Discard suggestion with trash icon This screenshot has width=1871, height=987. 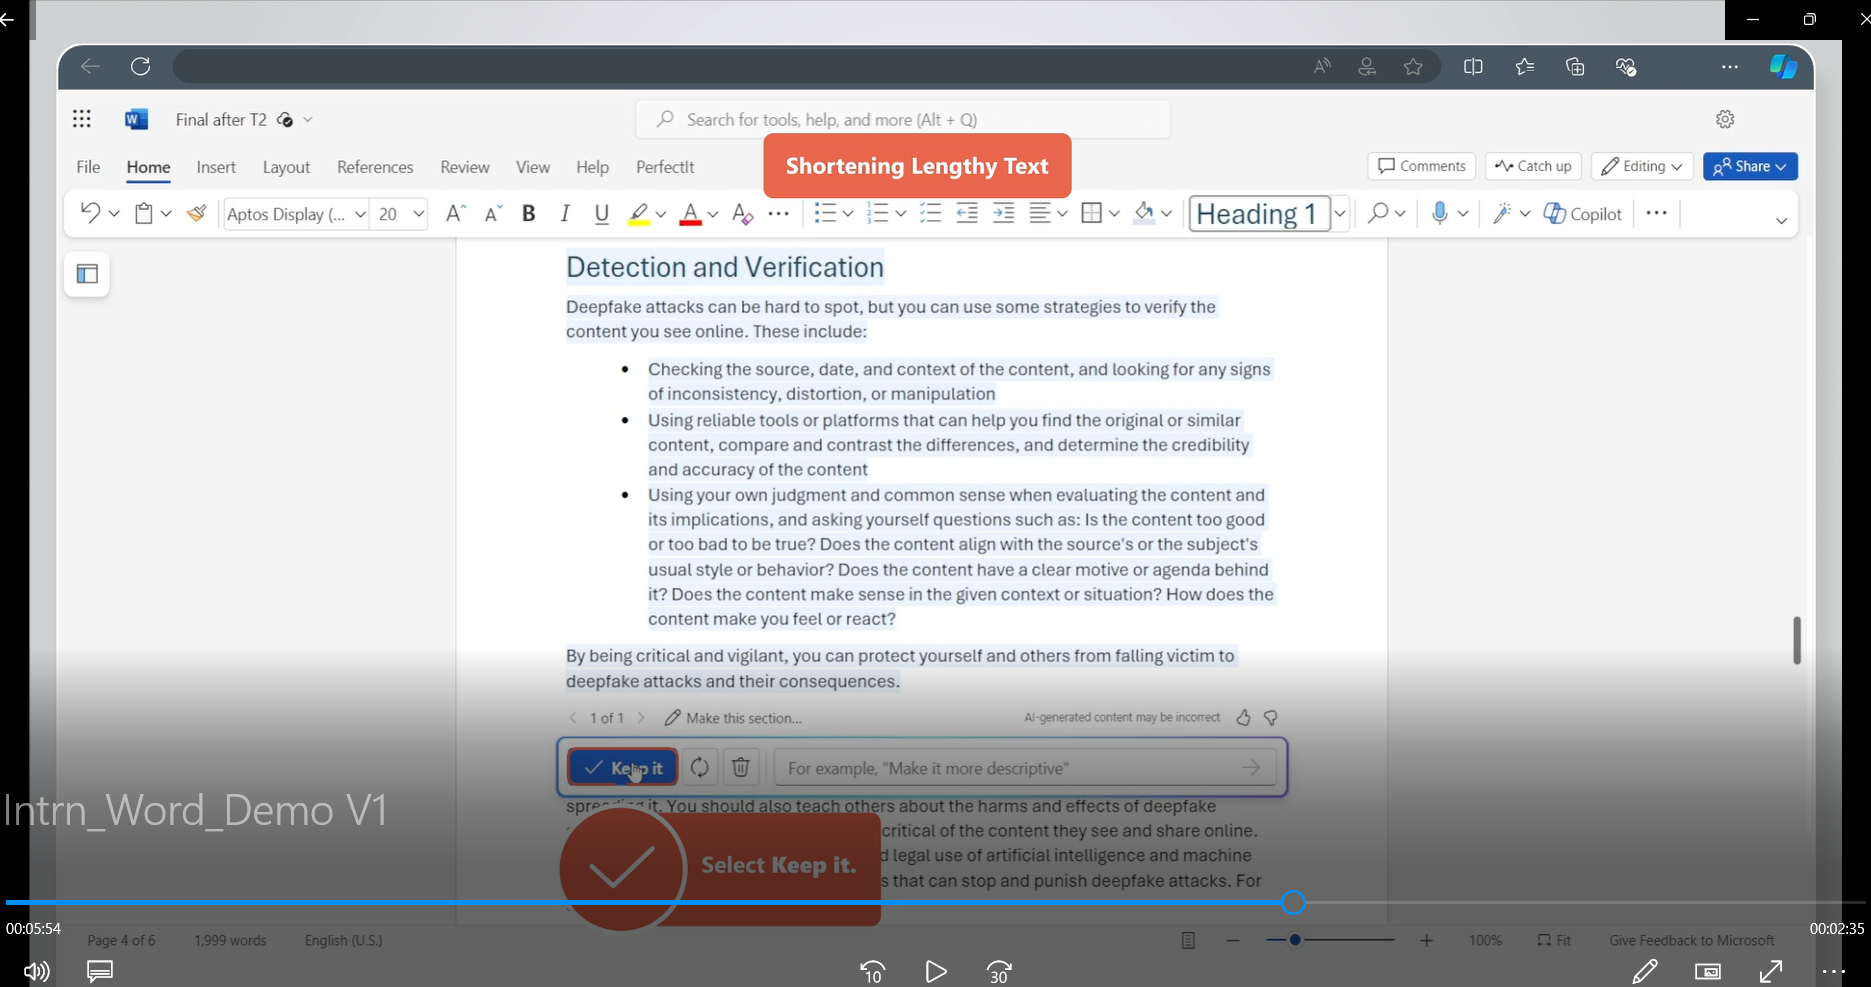[741, 767]
